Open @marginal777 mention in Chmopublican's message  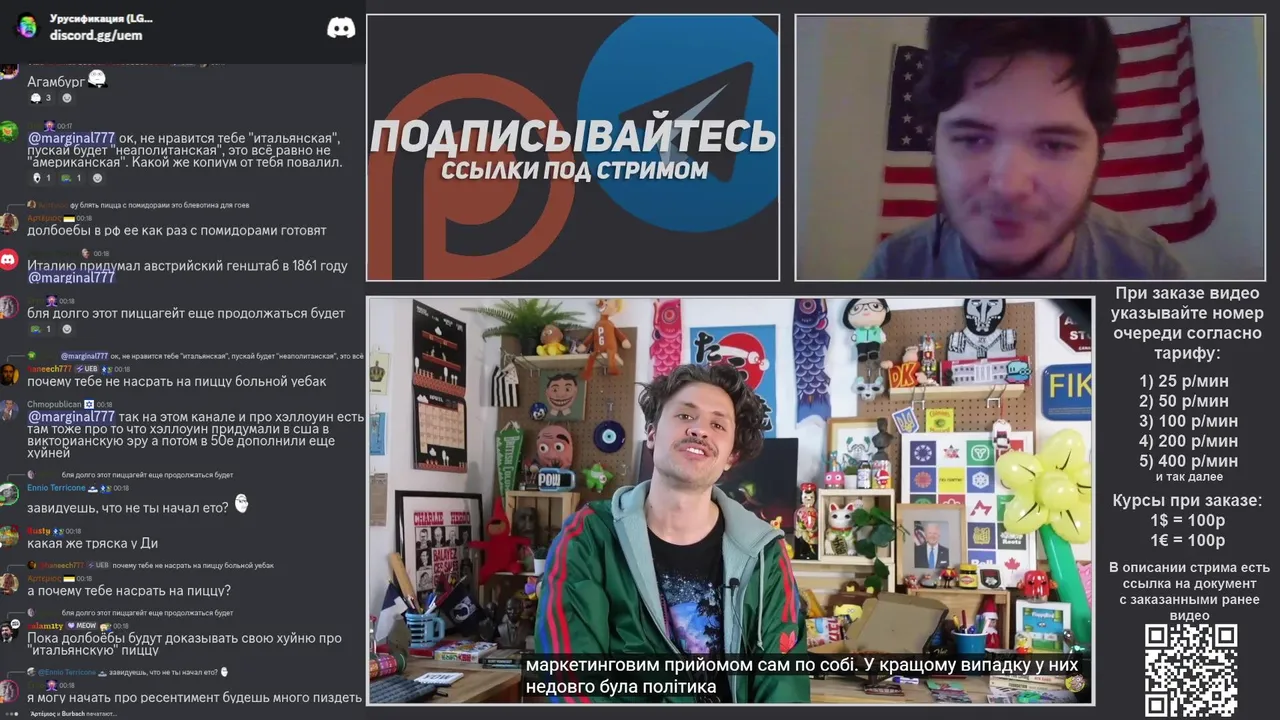[x=71, y=417]
